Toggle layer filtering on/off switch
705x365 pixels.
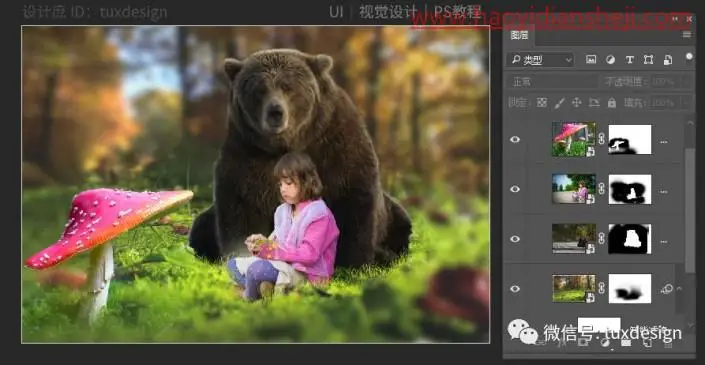(690, 57)
